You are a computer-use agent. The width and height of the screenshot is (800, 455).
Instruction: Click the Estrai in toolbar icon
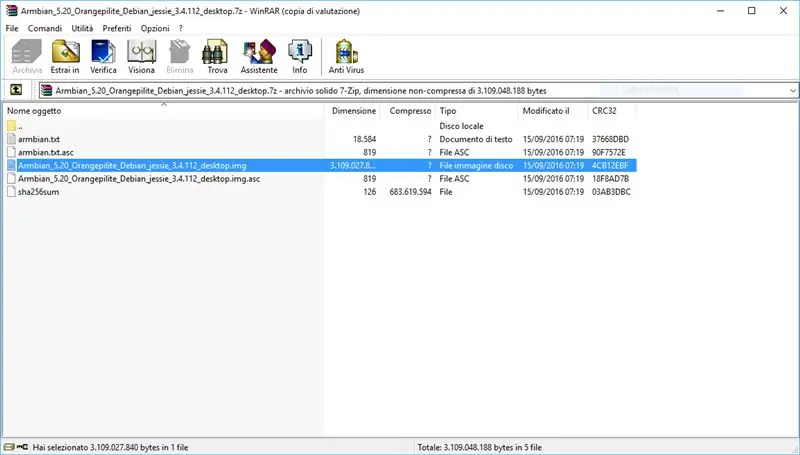click(x=65, y=57)
